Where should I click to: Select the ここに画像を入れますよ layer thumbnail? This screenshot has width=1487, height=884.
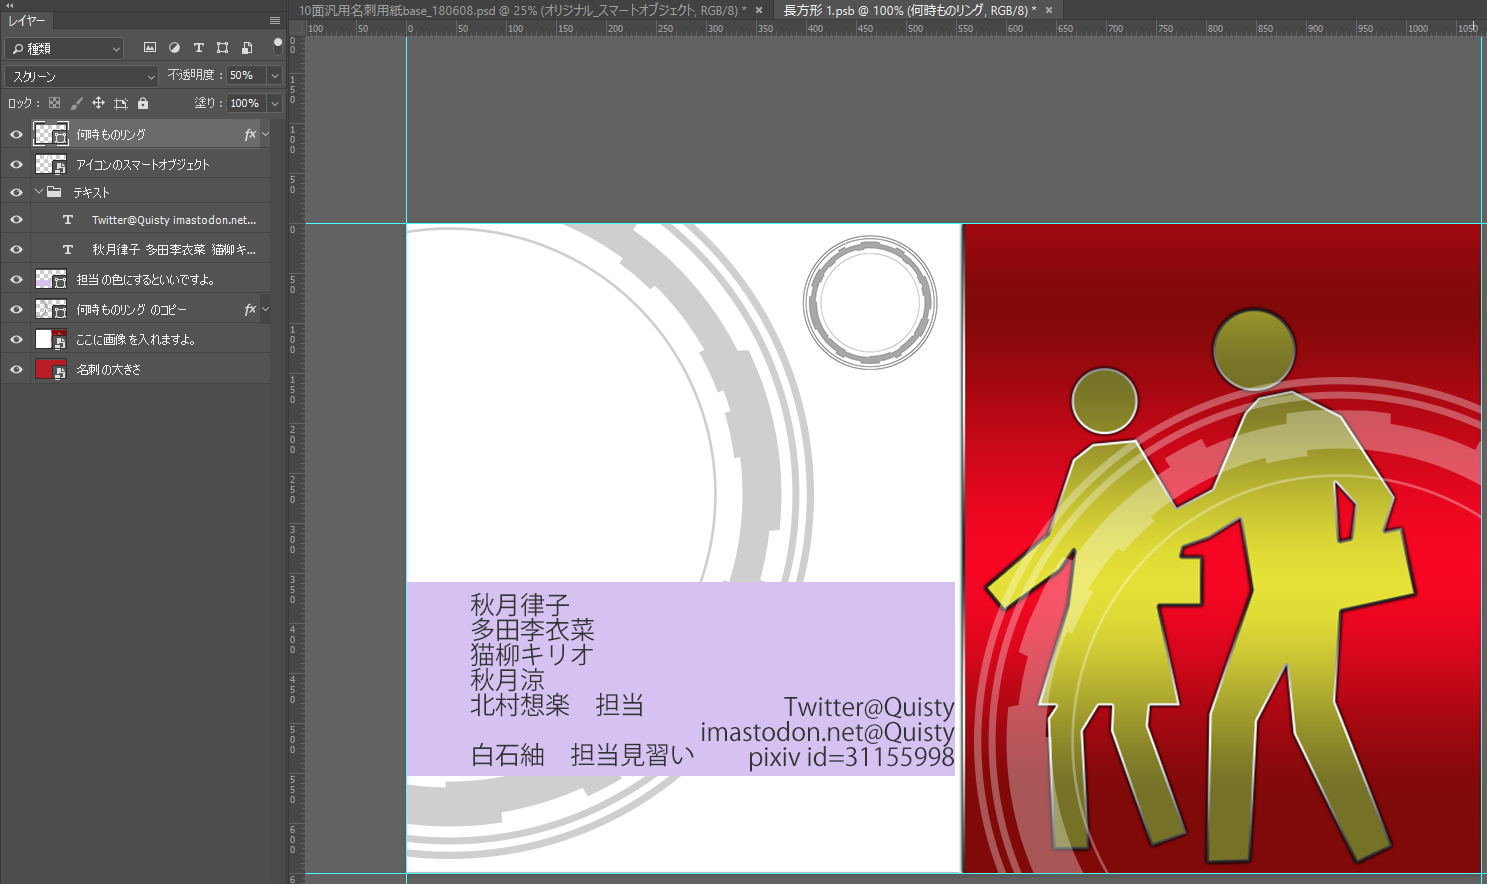coord(51,340)
